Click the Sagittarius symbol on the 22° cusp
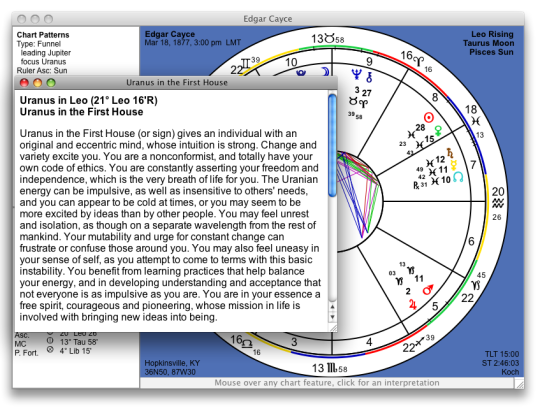Screen dimensions: 540x411 [x=420, y=342]
